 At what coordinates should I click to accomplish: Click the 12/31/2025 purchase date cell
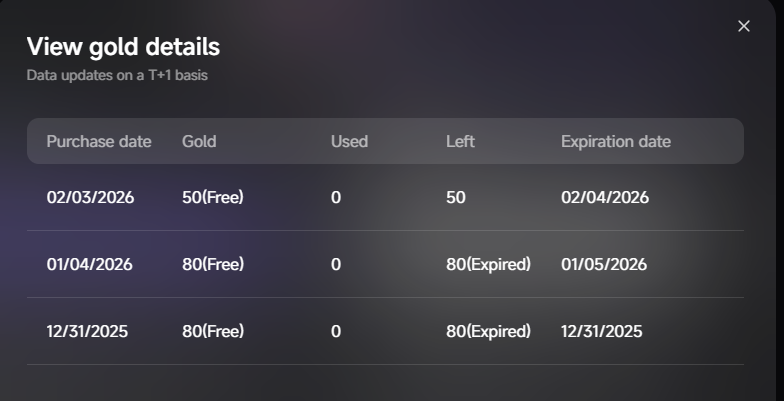87,331
